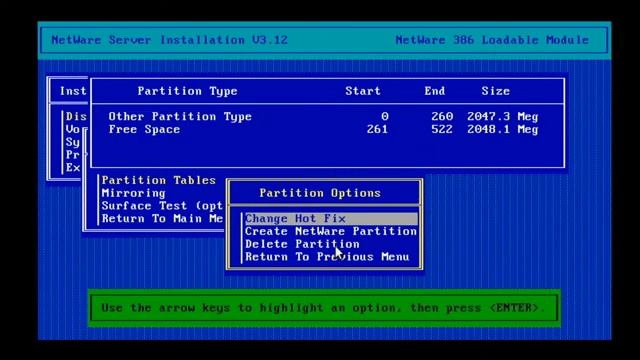Click the Free Space partition row
This screenshot has height=360, width=640.
pos(323,129)
